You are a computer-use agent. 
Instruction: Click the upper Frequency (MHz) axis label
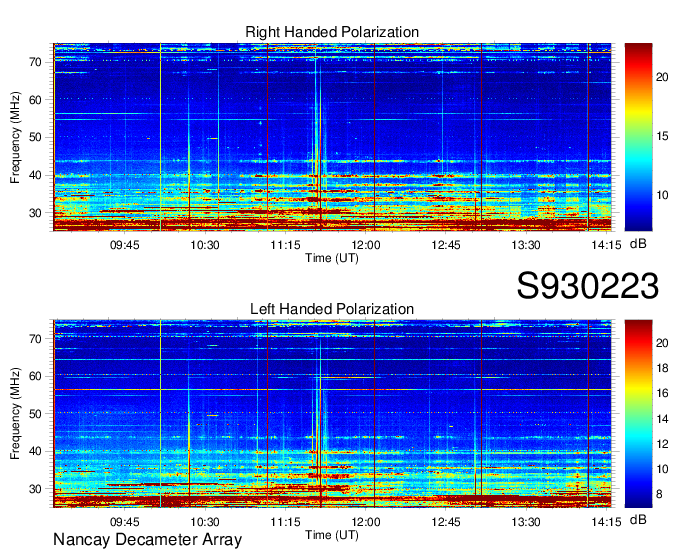15,137
